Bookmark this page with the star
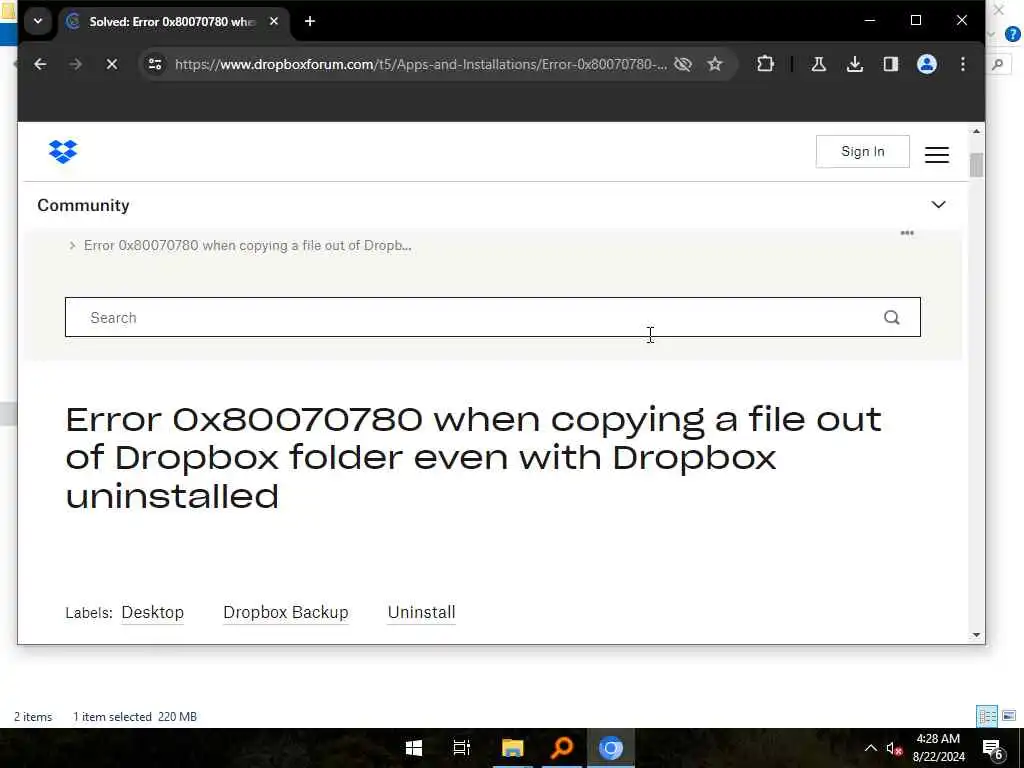The image size is (1024, 768). pos(715,64)
